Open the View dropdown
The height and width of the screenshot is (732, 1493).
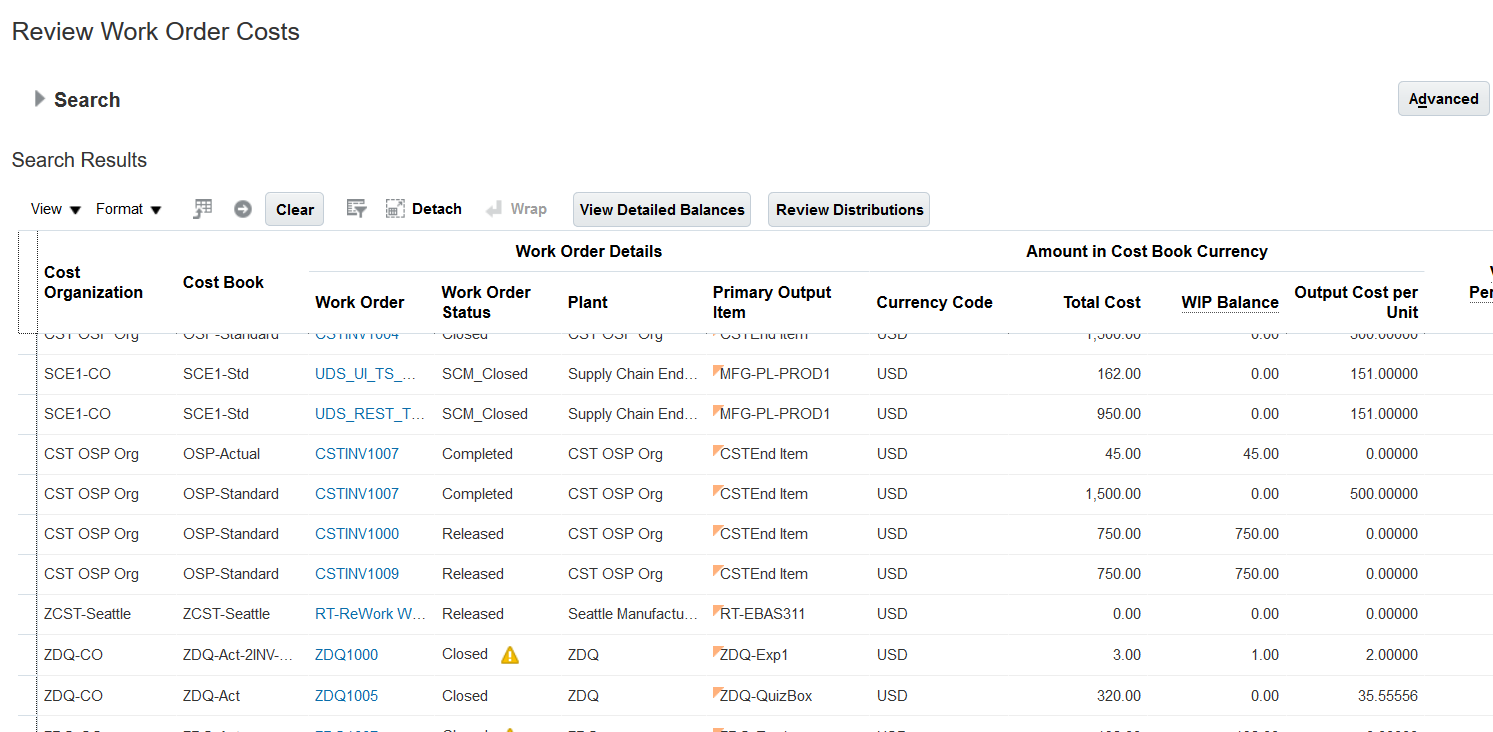pyautogui.click(x=55, y=208)
